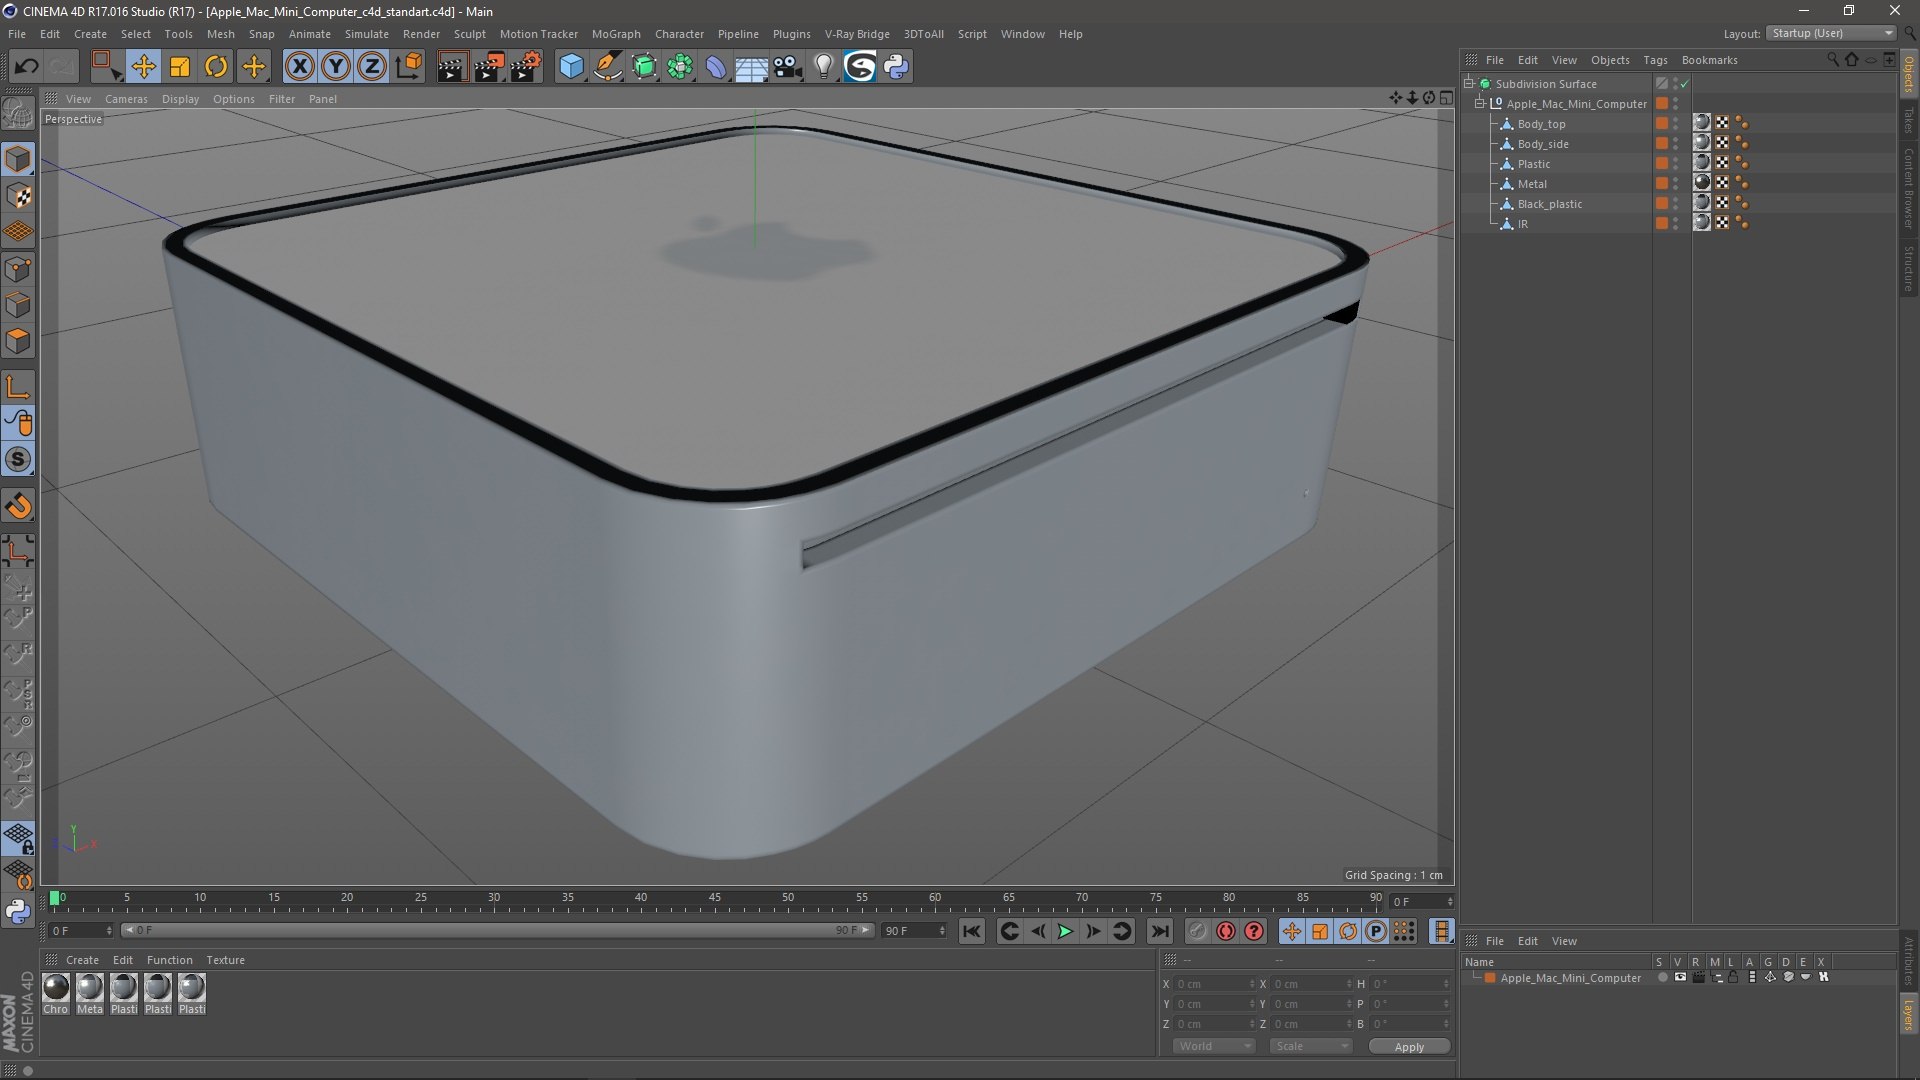Toggle layer solo dot for Apple_Mac_Mini_Computer
Screen dimensions: 1920x1080
1662,978
